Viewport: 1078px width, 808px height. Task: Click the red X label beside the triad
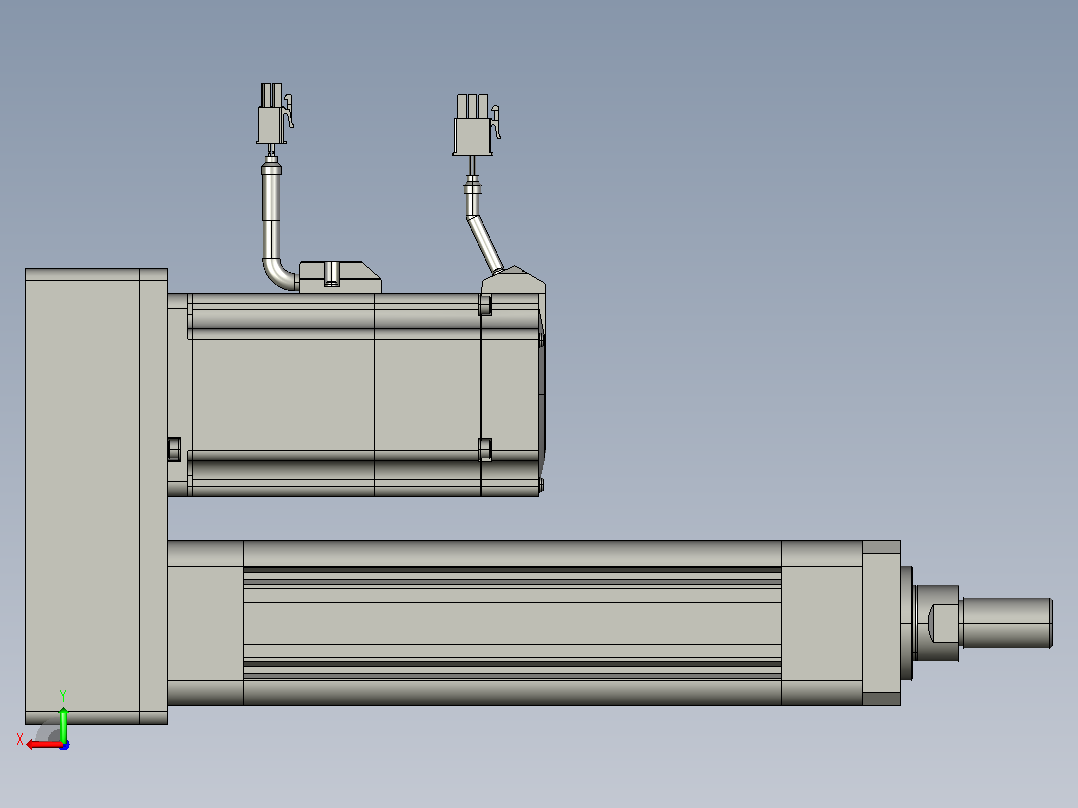click(20, 739)
